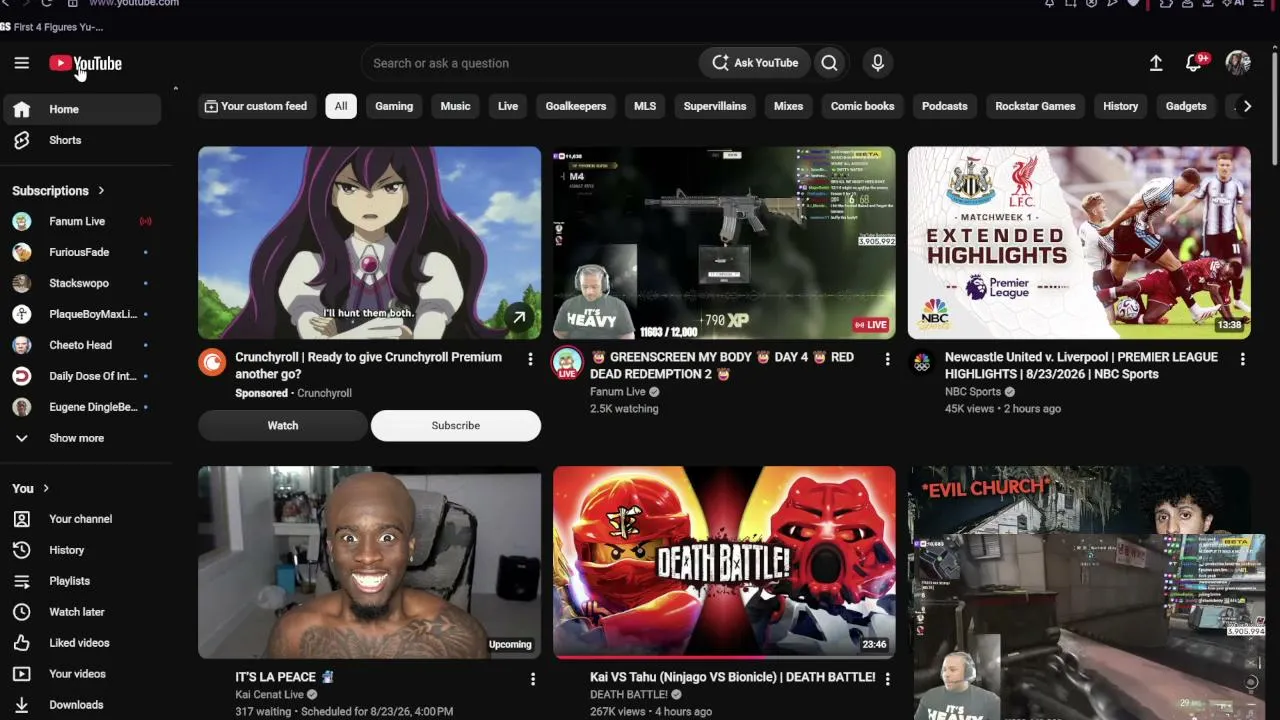Click the search input field
Image resolution: width=1280 pixels, height=720 pixels.
coord(530,63)
